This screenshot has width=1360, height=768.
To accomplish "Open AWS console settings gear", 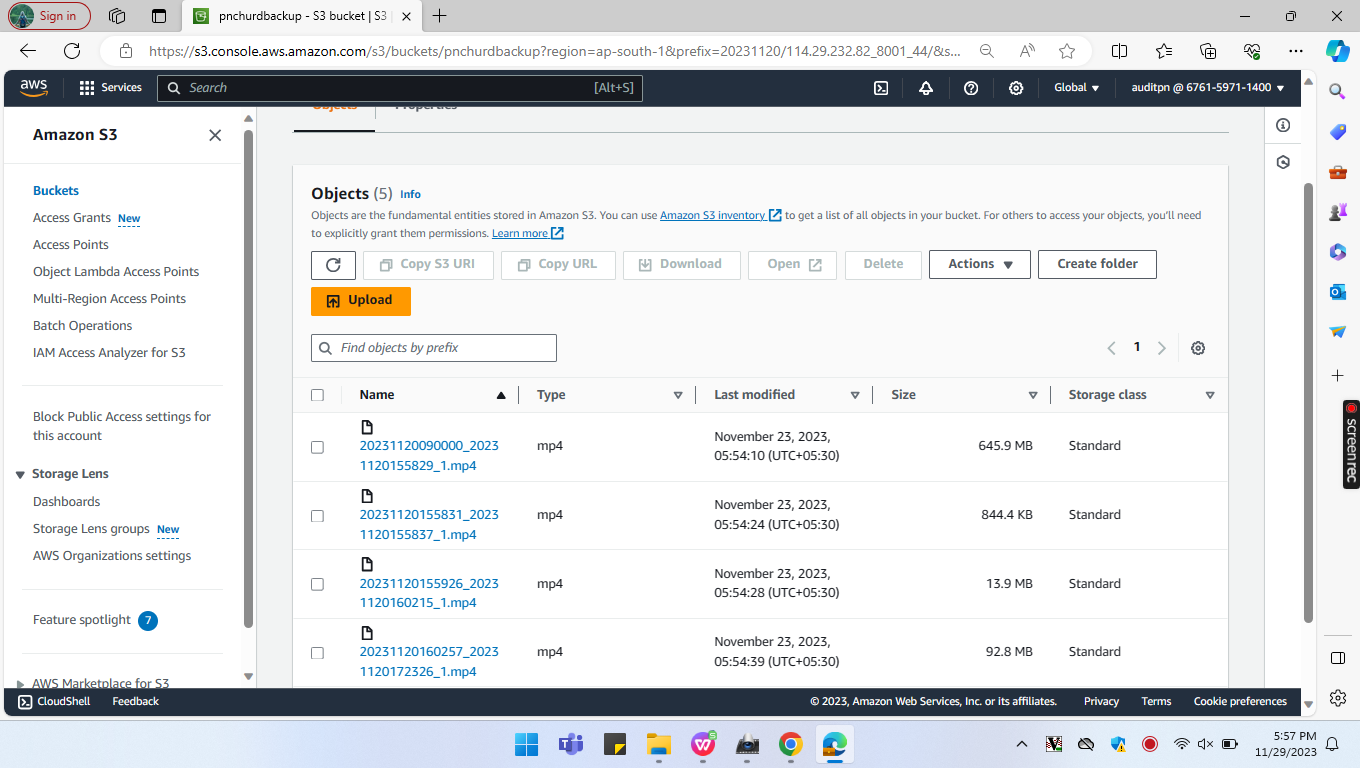I will click(1016, 88).
